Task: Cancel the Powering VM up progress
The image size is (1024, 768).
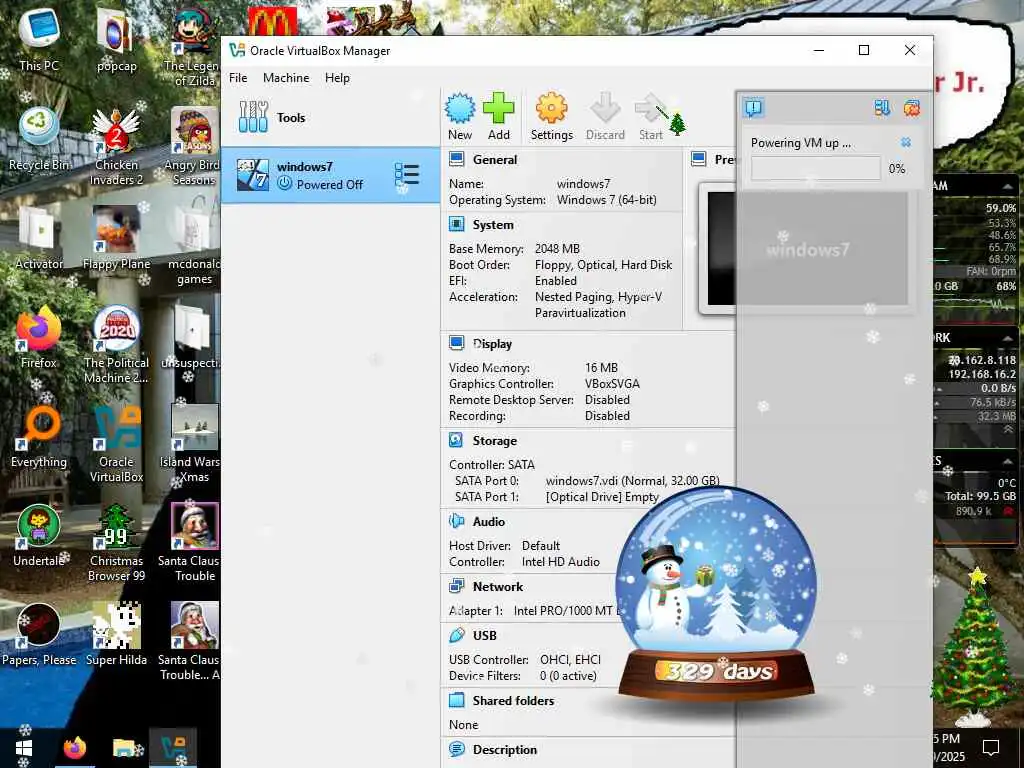Action: click(x=905, y=142)
